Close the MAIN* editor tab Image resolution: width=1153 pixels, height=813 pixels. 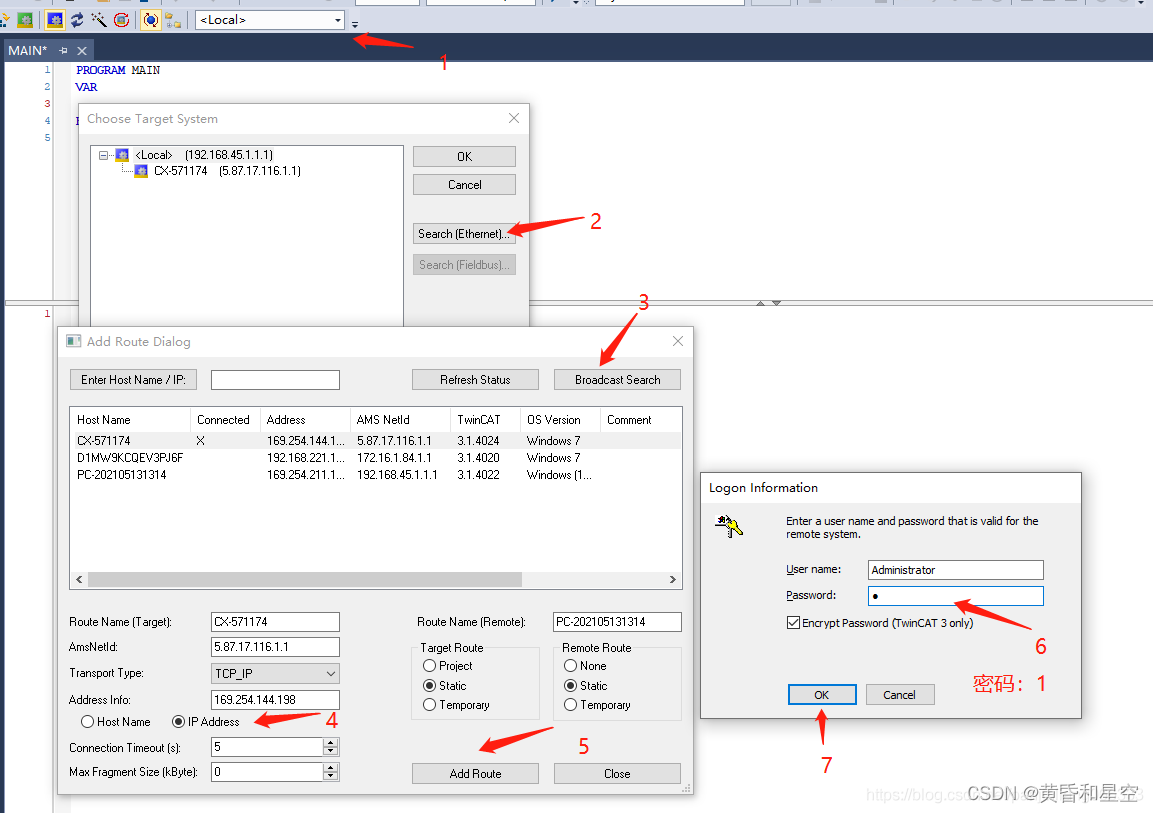82,51
